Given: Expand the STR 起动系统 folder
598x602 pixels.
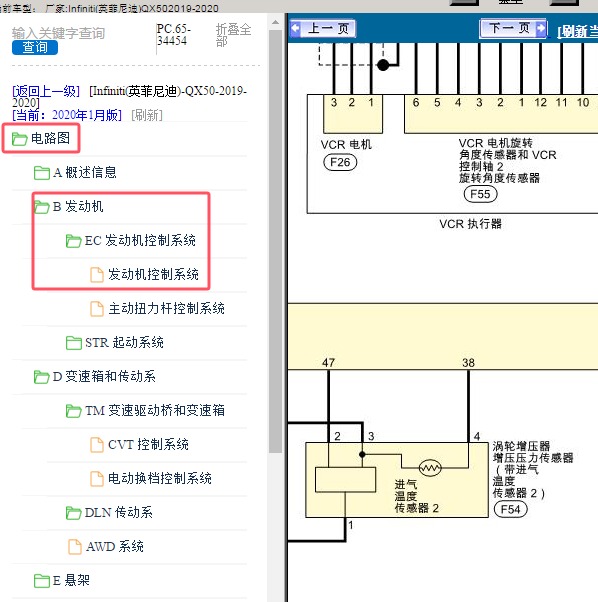Looking at the screenshot, I should click(124, 342).
